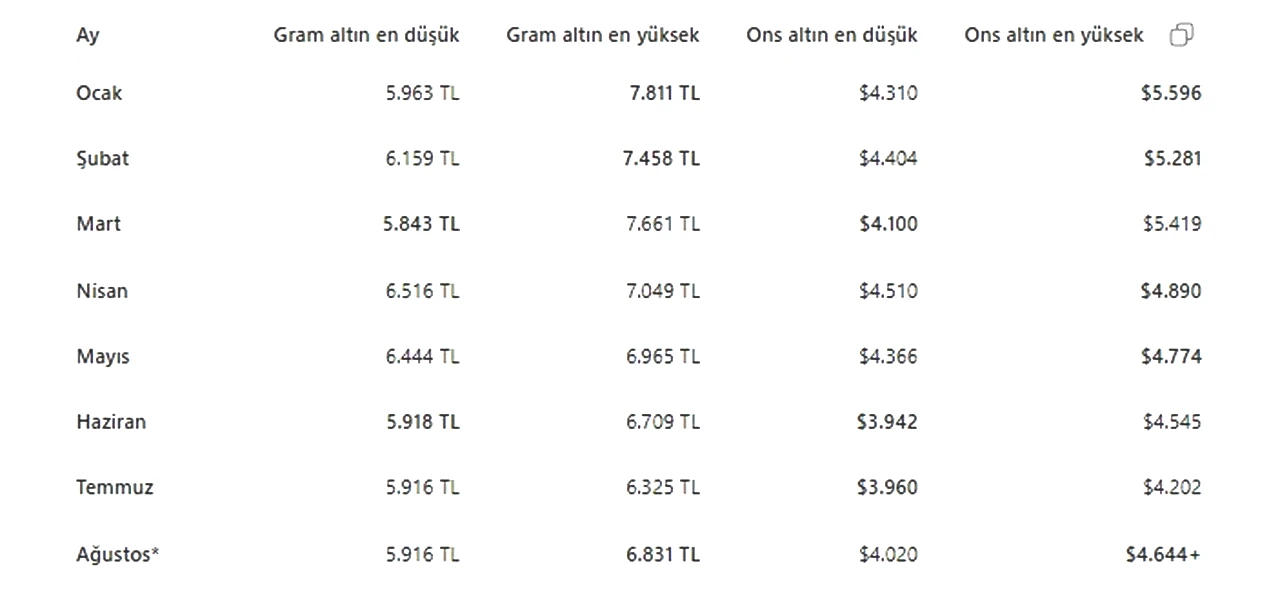Click Ons altın en düşük header
Image resolution: width=1280 pixels, height=605 pixels.
832,35
